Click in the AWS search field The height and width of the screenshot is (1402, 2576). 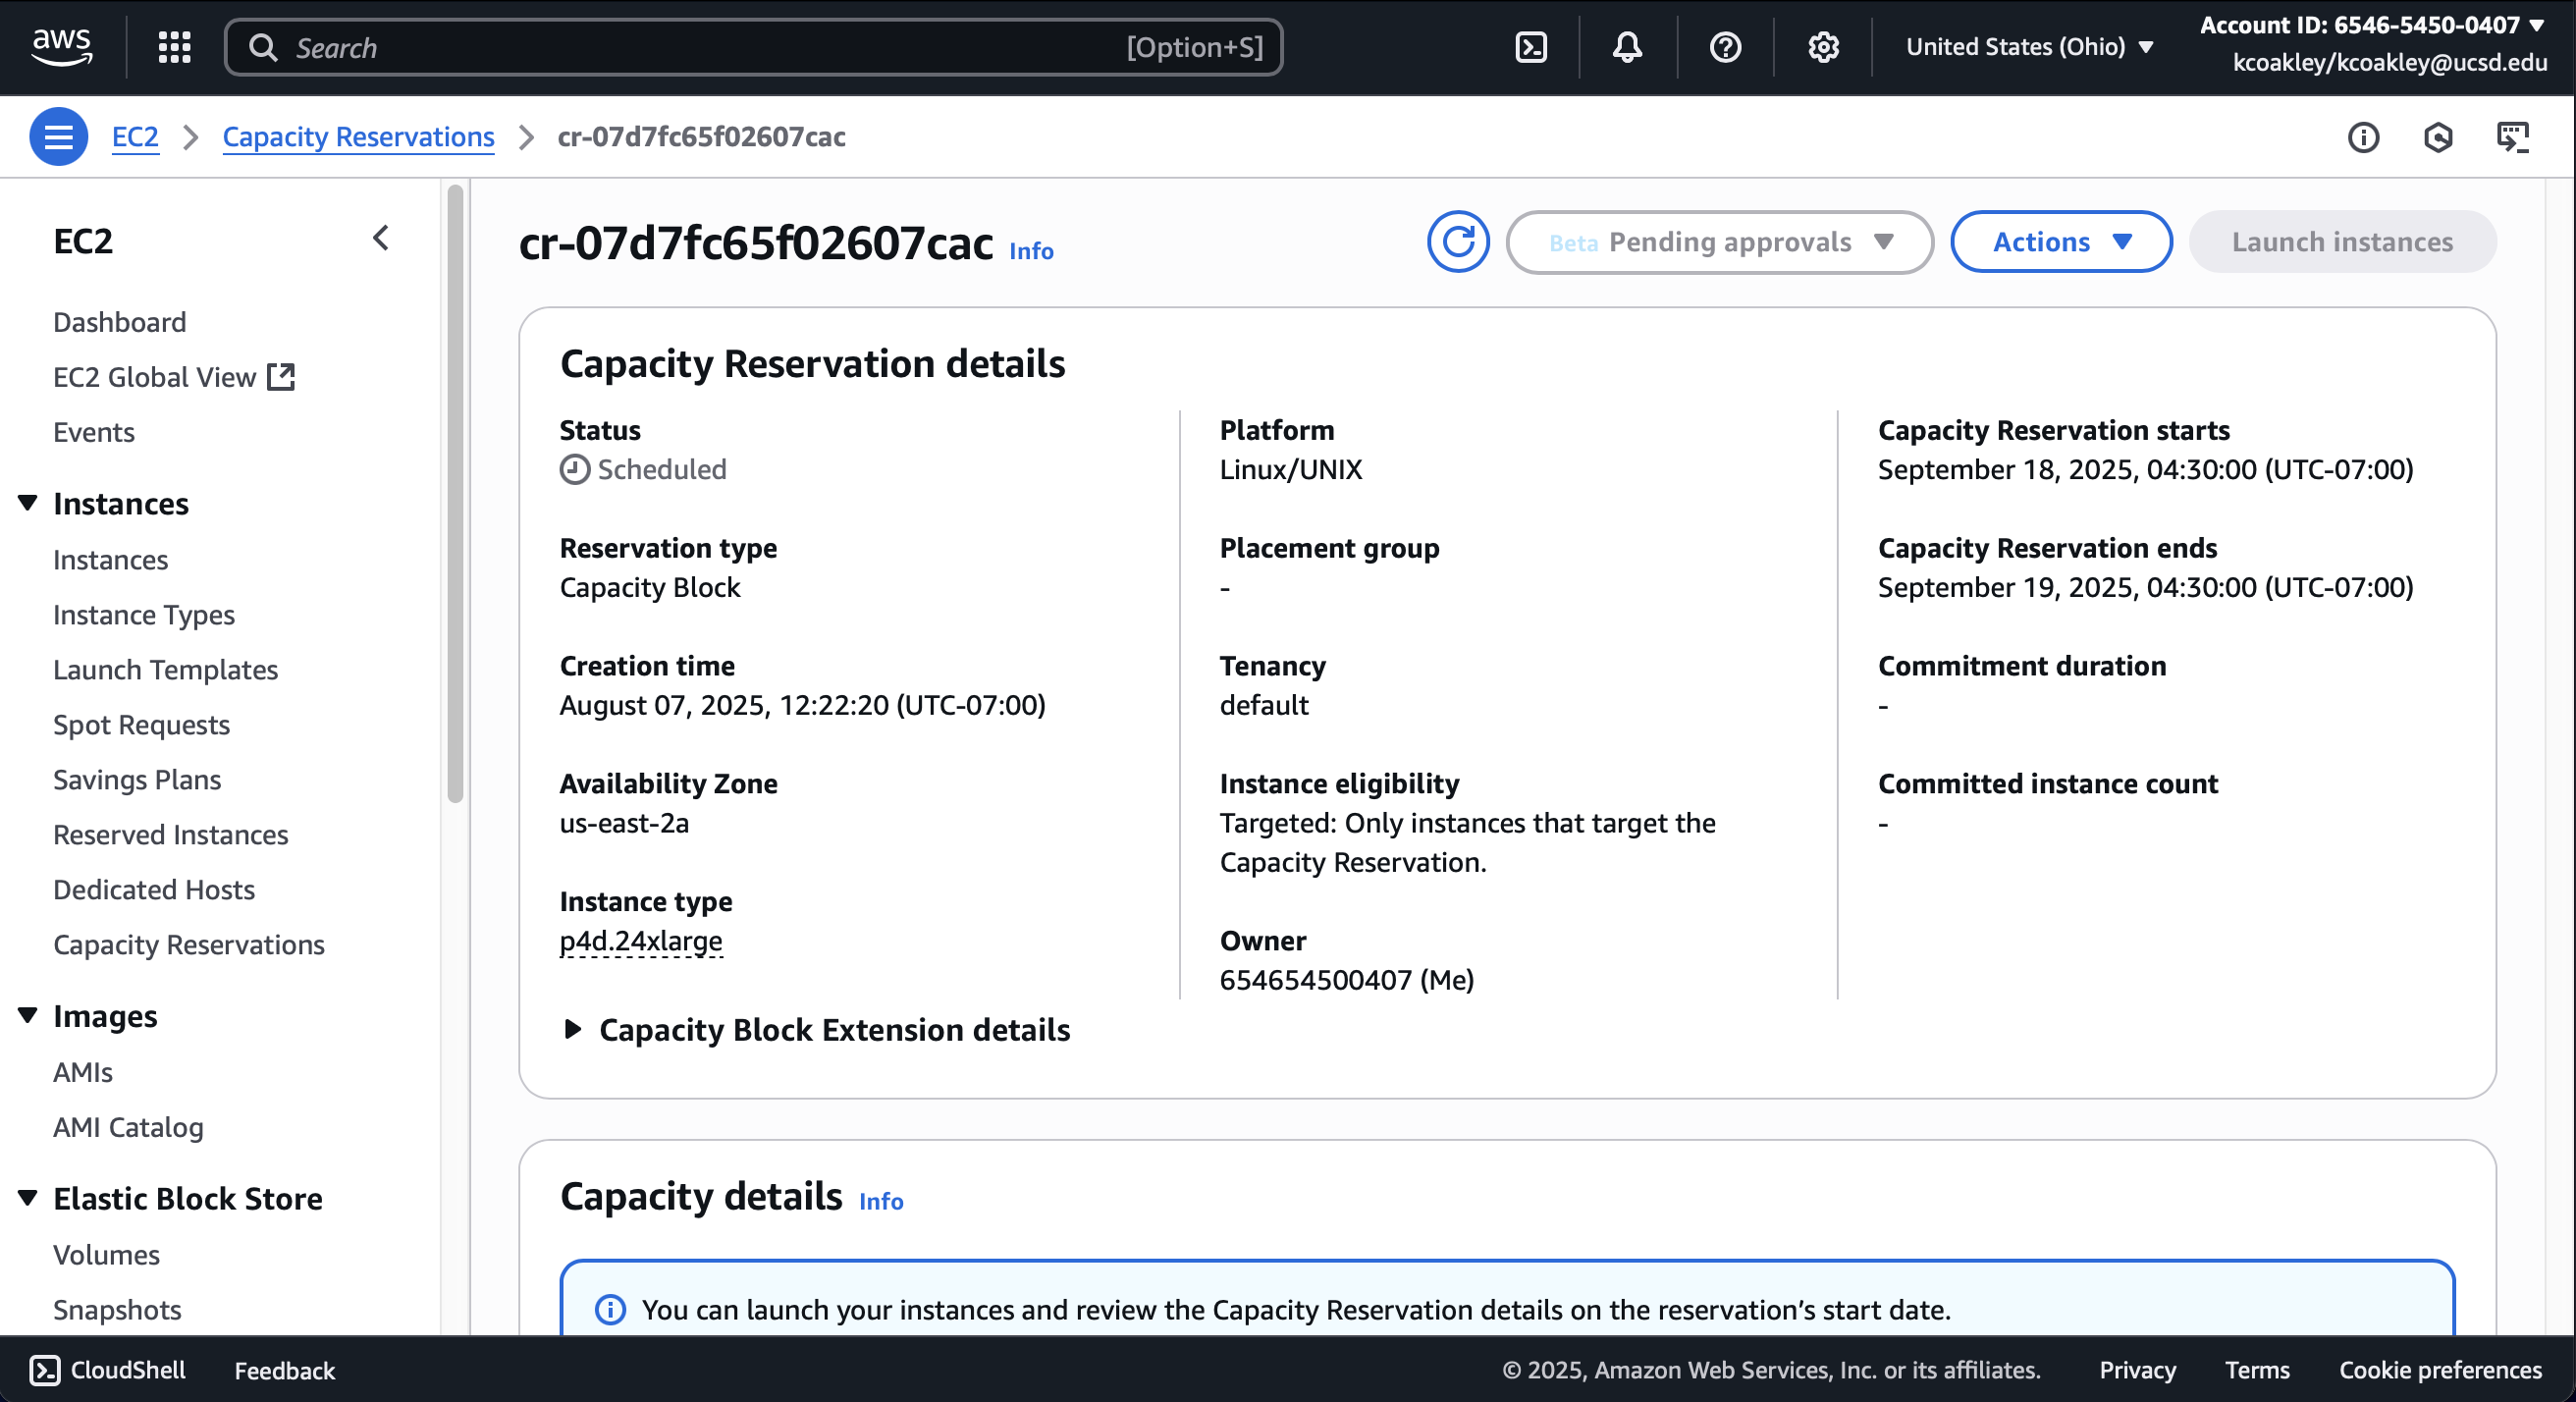click(x=700, y=47)
